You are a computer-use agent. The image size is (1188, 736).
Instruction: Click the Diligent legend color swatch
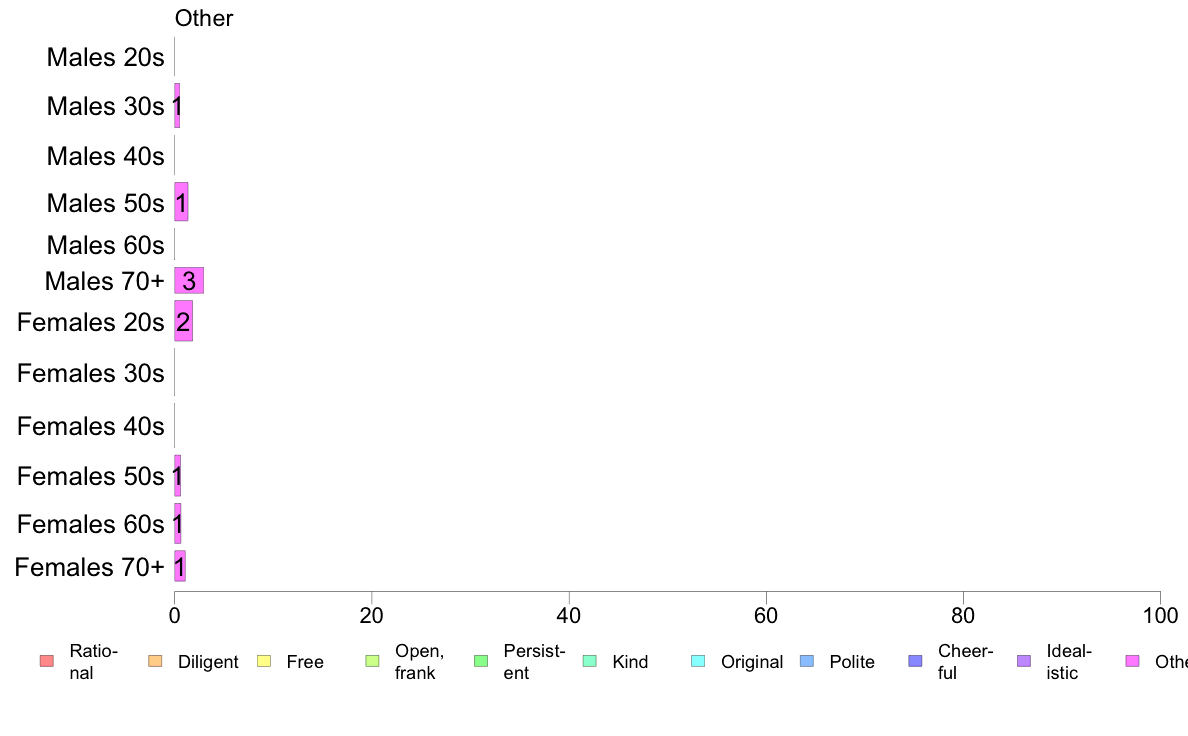click(x=155, y=661)
